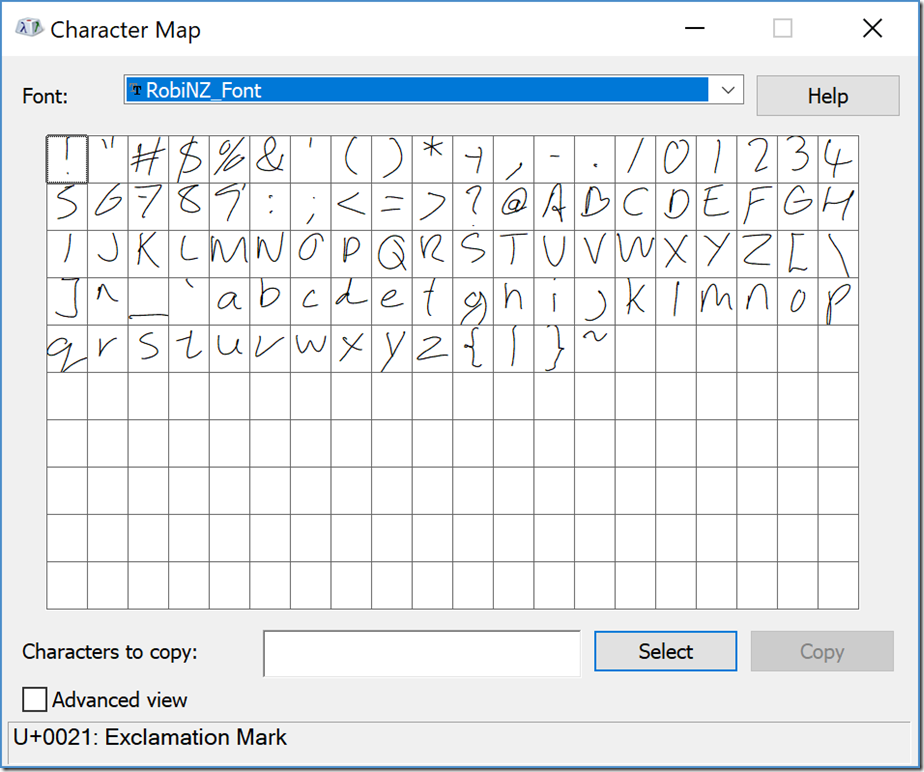
Task: Select the dollar sign glyph
Action: point(189,159)
